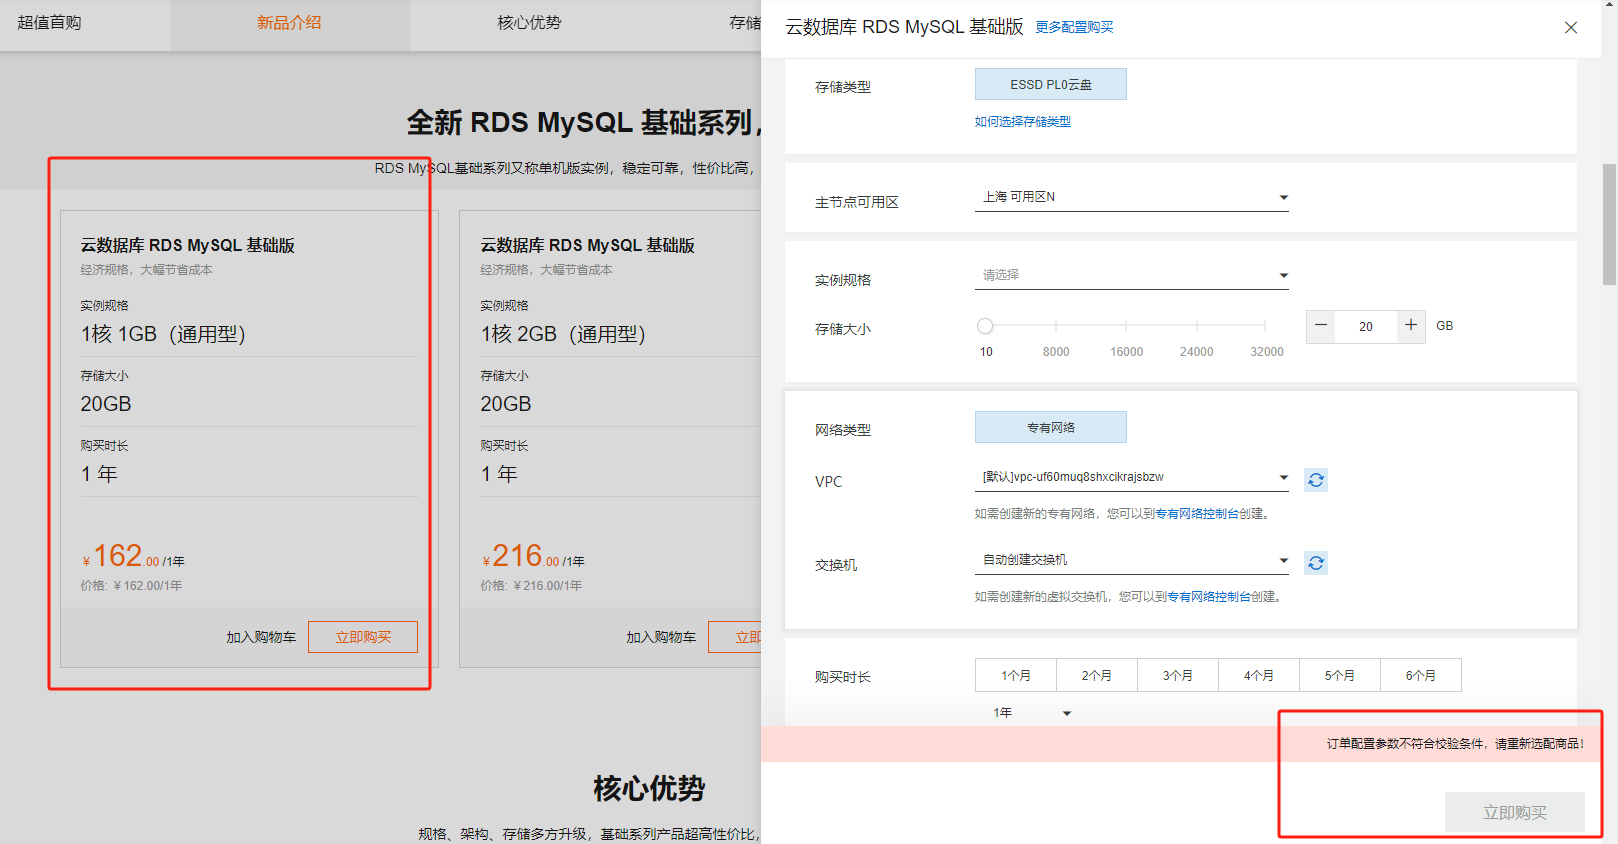Viewport: 1618px width, 844px height.
Task: Select 2个月 purchase duration
Action: 1097,675
